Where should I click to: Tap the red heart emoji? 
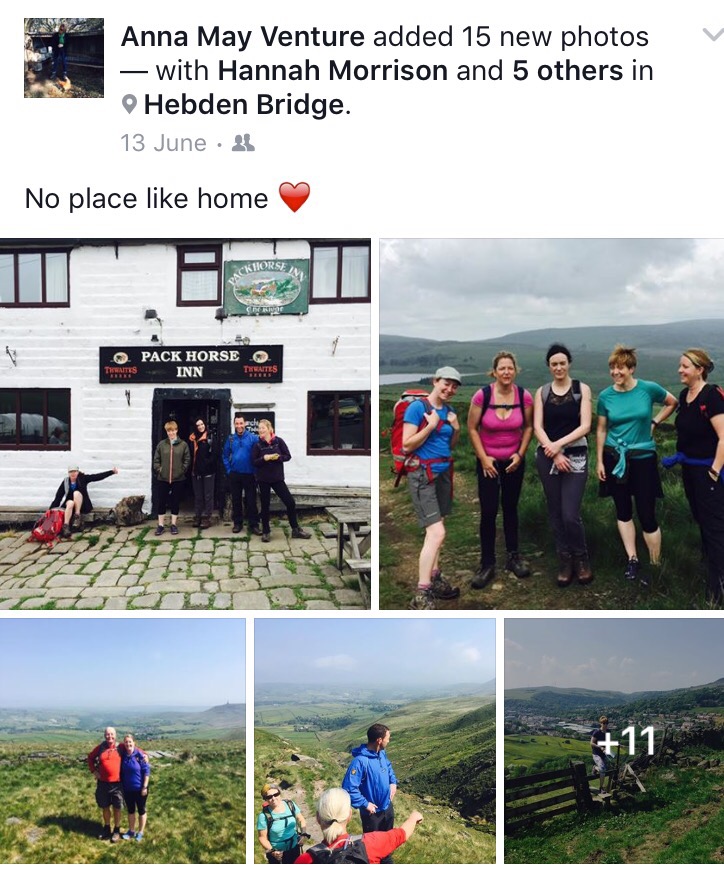294,197
